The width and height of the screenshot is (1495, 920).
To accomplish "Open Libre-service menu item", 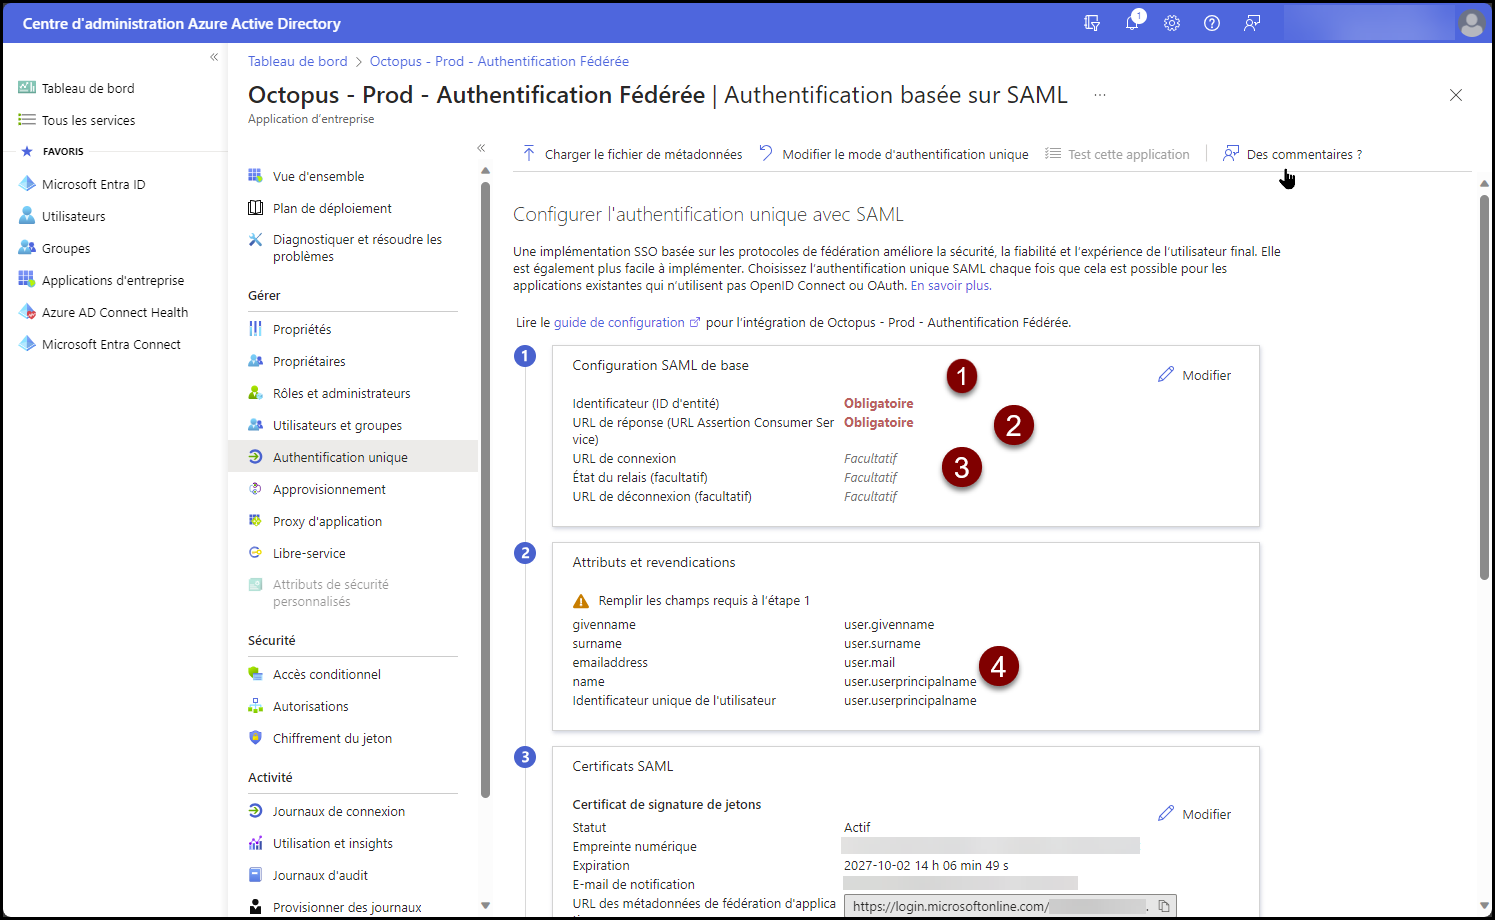I will click(x=297, y=553).
